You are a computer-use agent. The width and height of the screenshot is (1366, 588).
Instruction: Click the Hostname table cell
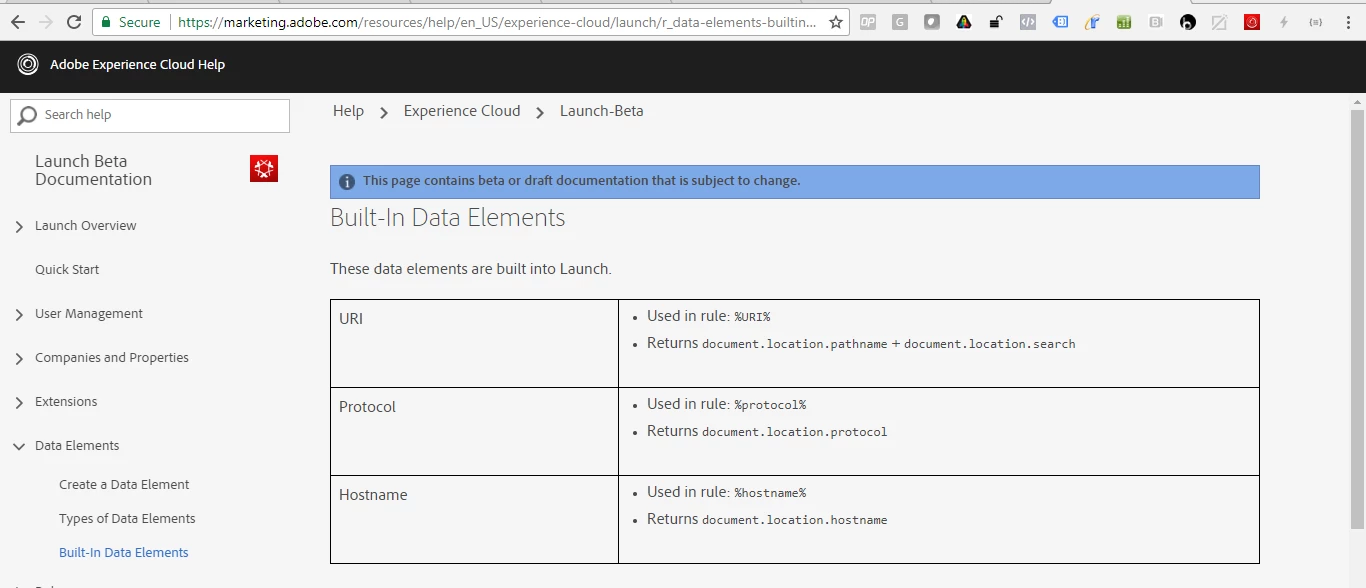(474, 519)
